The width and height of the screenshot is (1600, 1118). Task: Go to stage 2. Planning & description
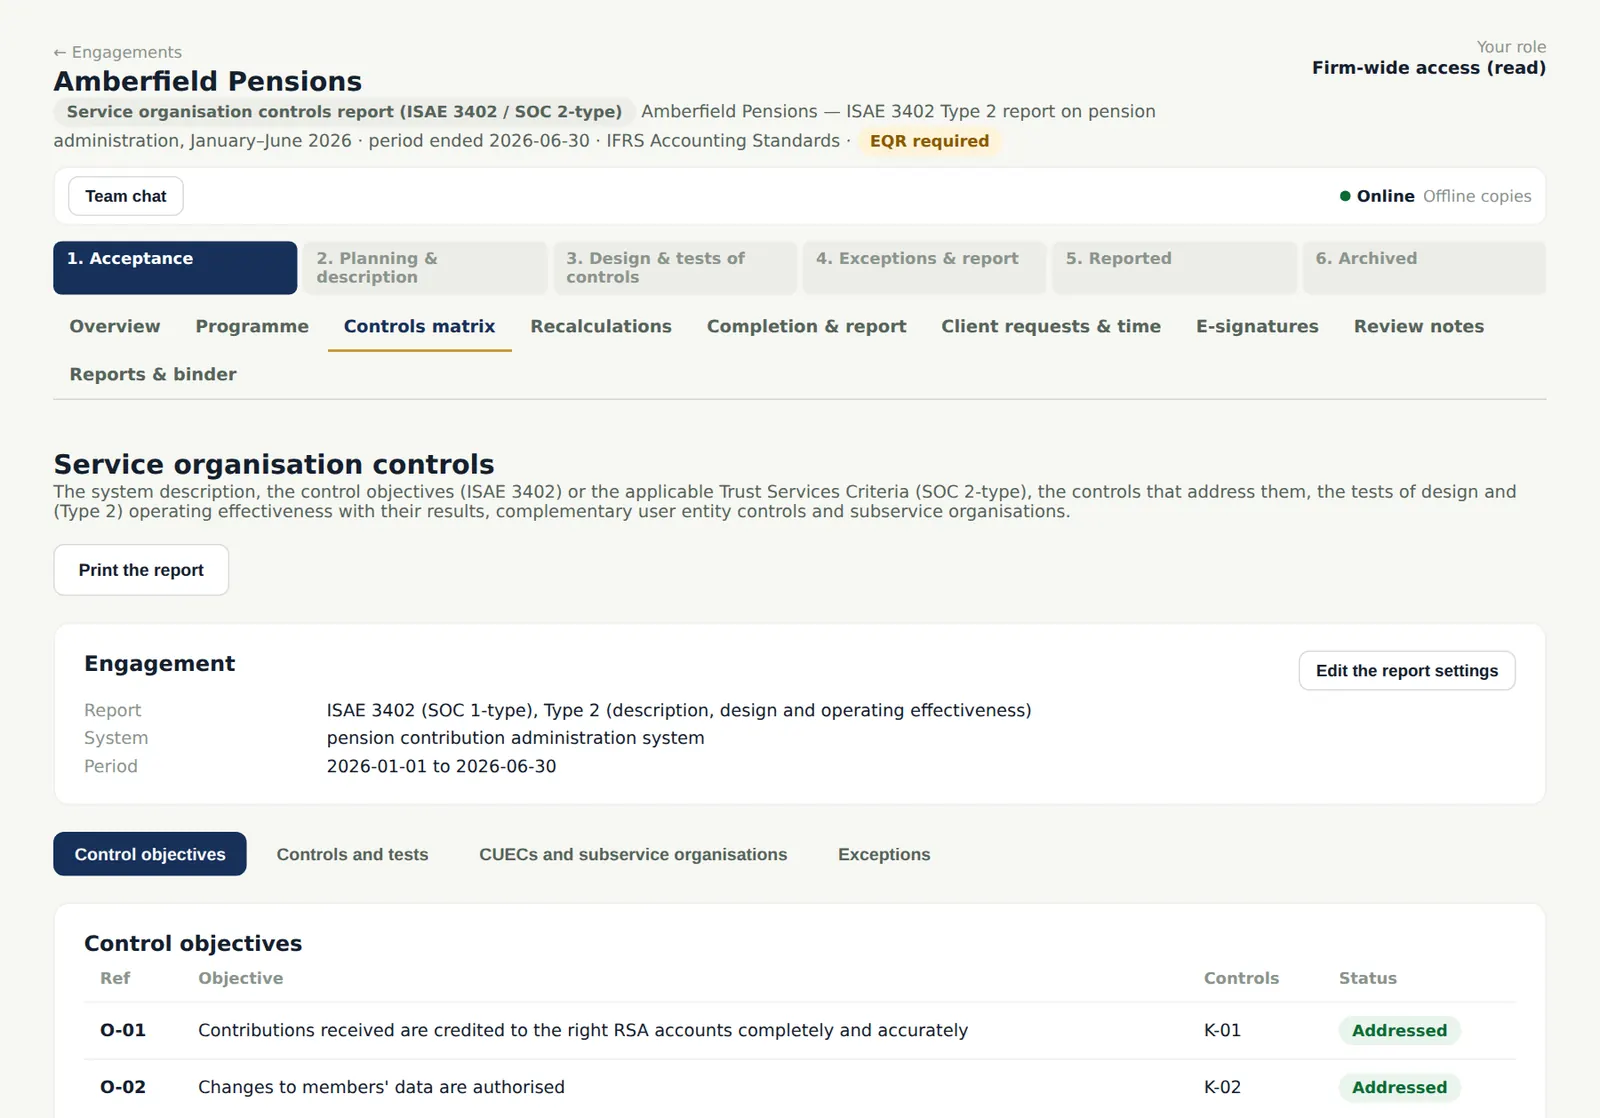point(425,268)
